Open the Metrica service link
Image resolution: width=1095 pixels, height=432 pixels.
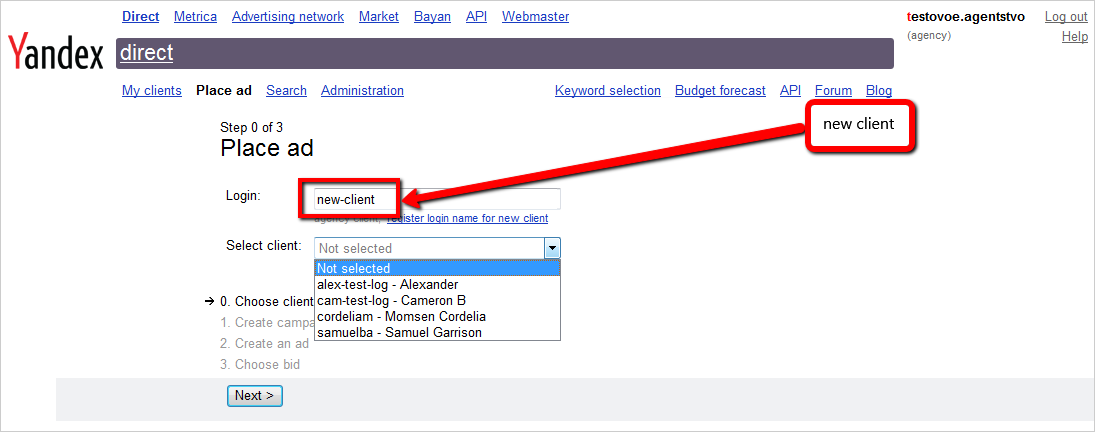pyautogui.click(x=196, y=16)
